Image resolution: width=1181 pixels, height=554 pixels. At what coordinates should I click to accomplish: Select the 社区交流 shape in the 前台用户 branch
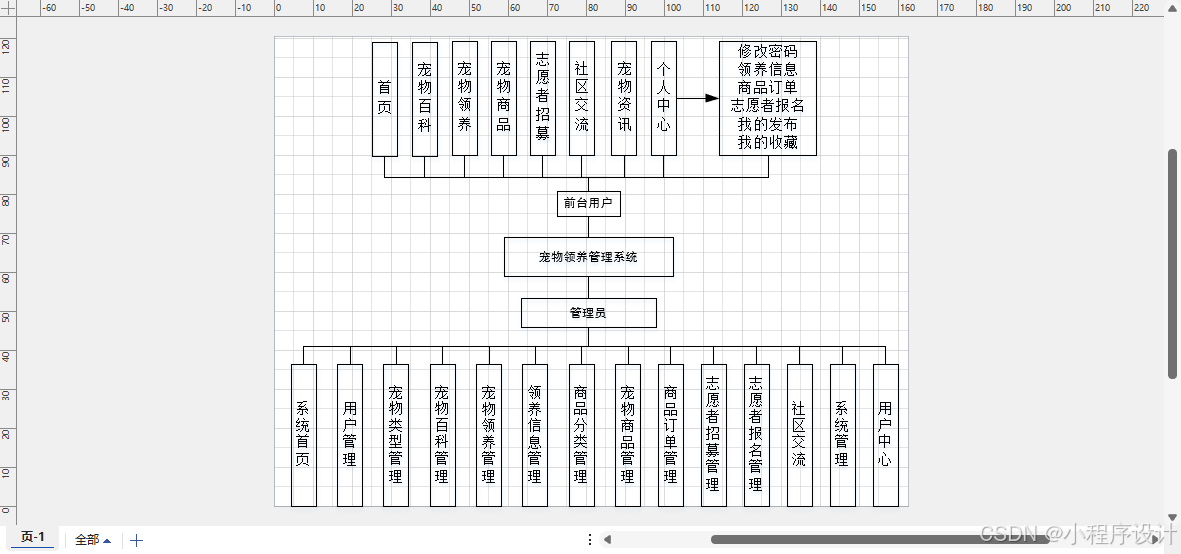coord(582,99)
